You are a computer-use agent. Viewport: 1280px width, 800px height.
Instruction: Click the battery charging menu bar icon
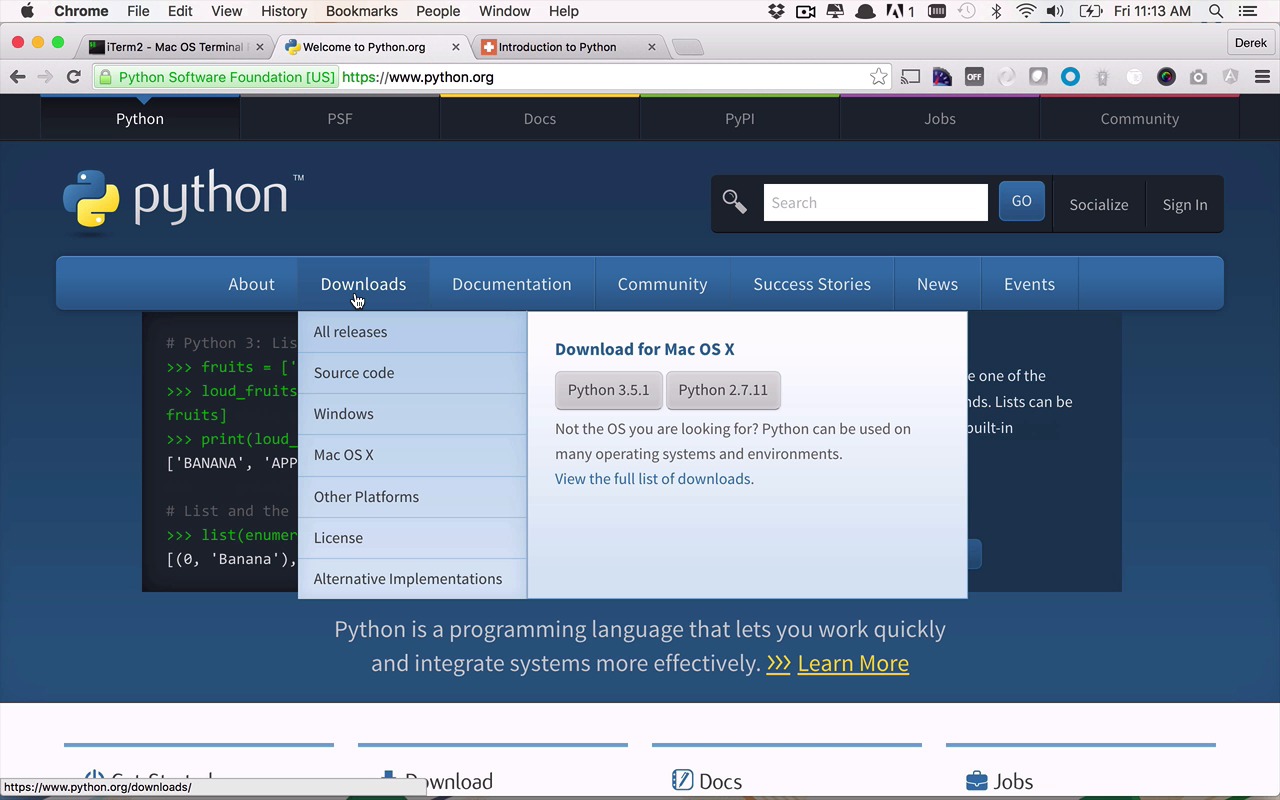pos(1090,11)
